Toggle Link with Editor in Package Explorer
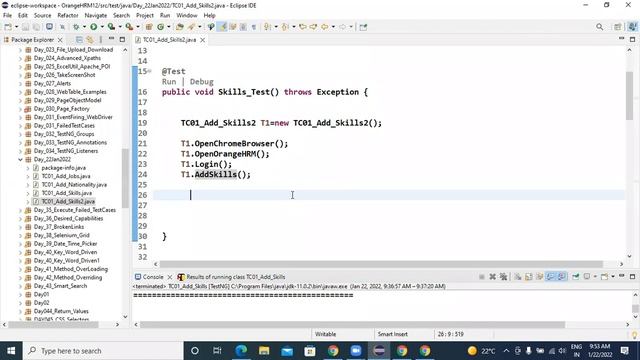Viewport: 640px width, 360px height. [90, 40]
